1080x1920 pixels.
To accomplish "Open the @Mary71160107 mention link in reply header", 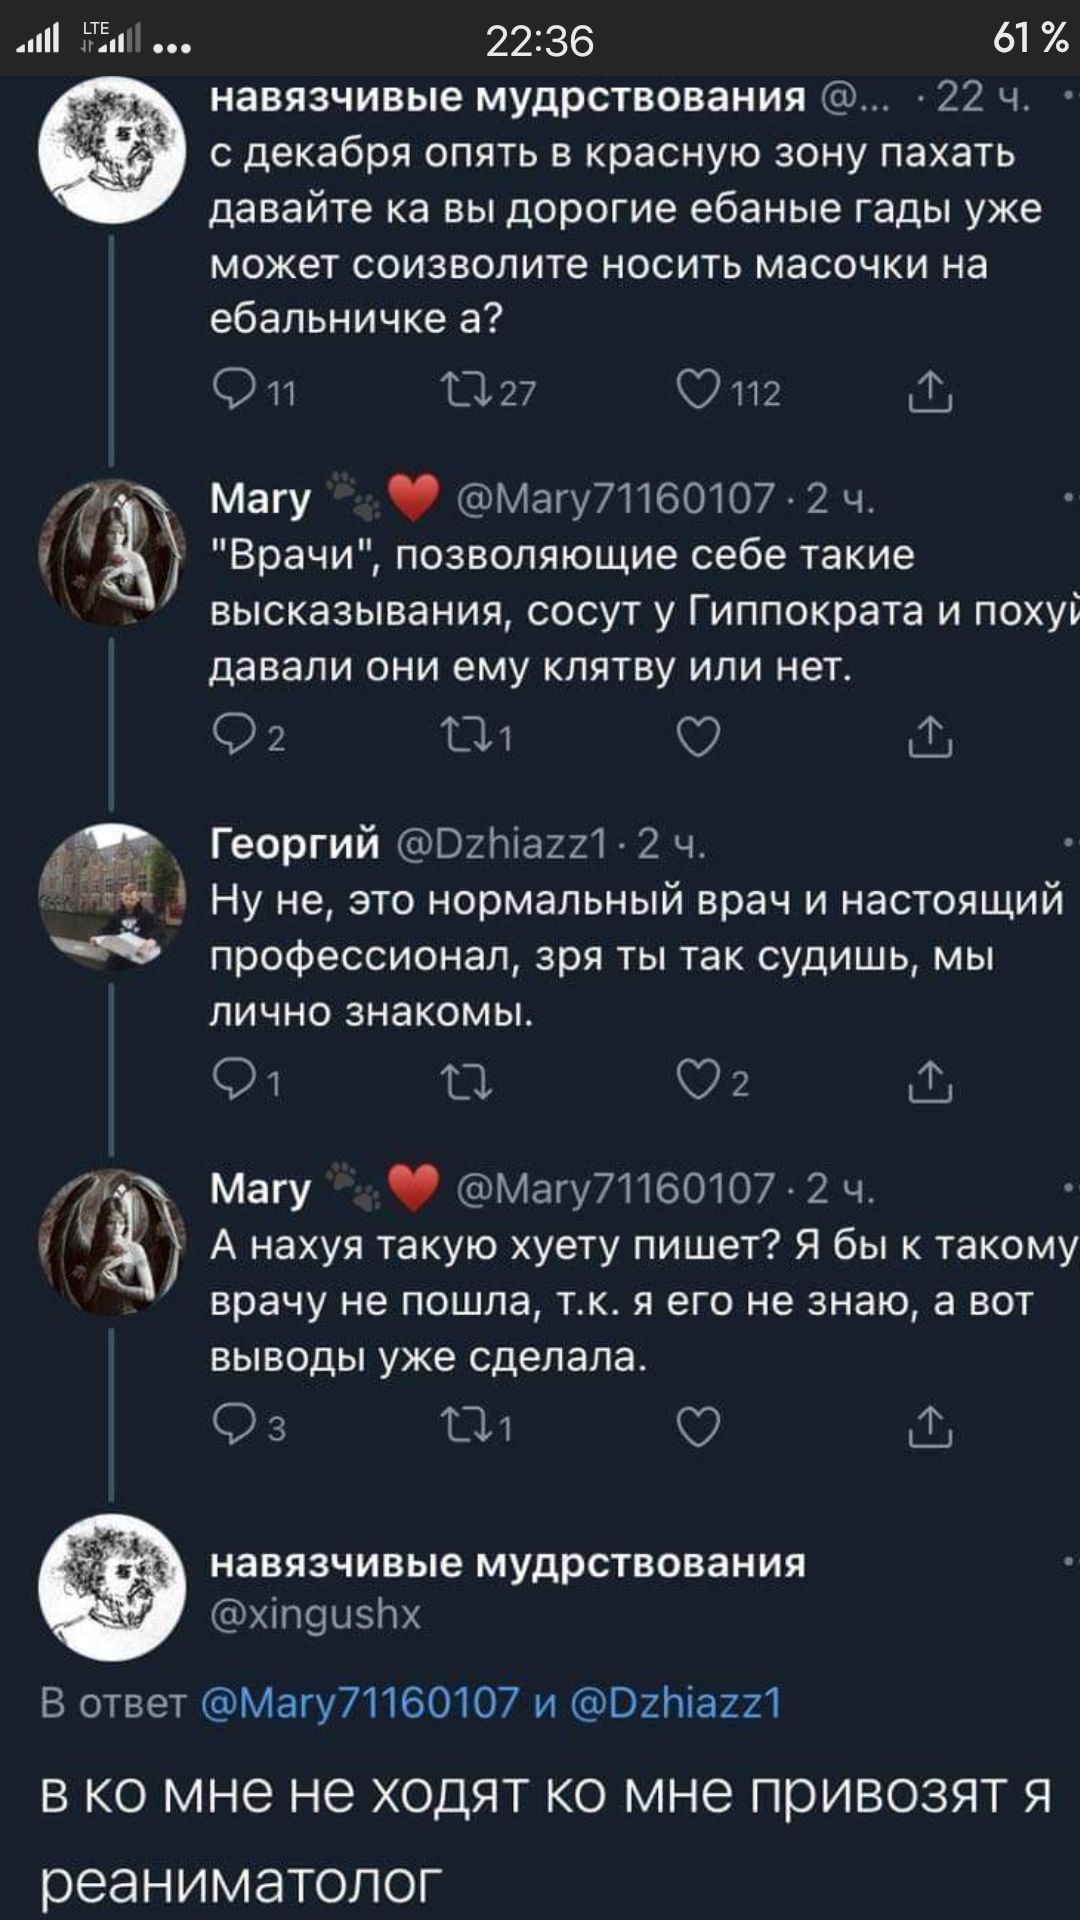I will [x=360, y=1701].
